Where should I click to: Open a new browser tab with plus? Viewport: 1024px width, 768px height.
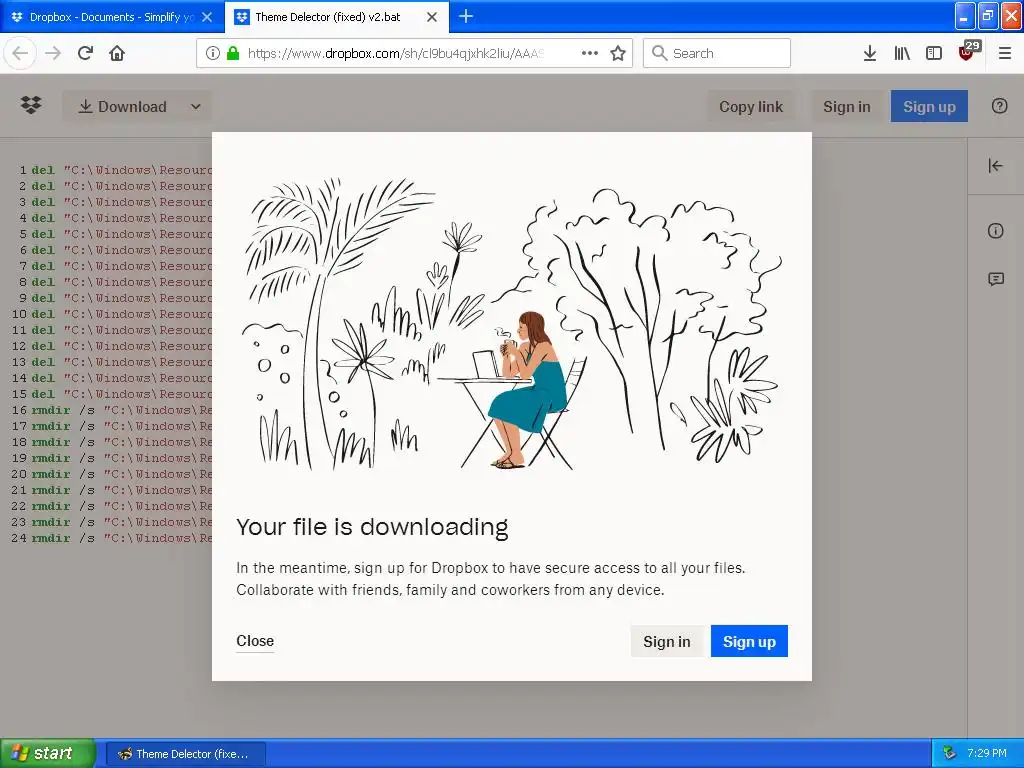pyautogui.click(x=466, y=16)
